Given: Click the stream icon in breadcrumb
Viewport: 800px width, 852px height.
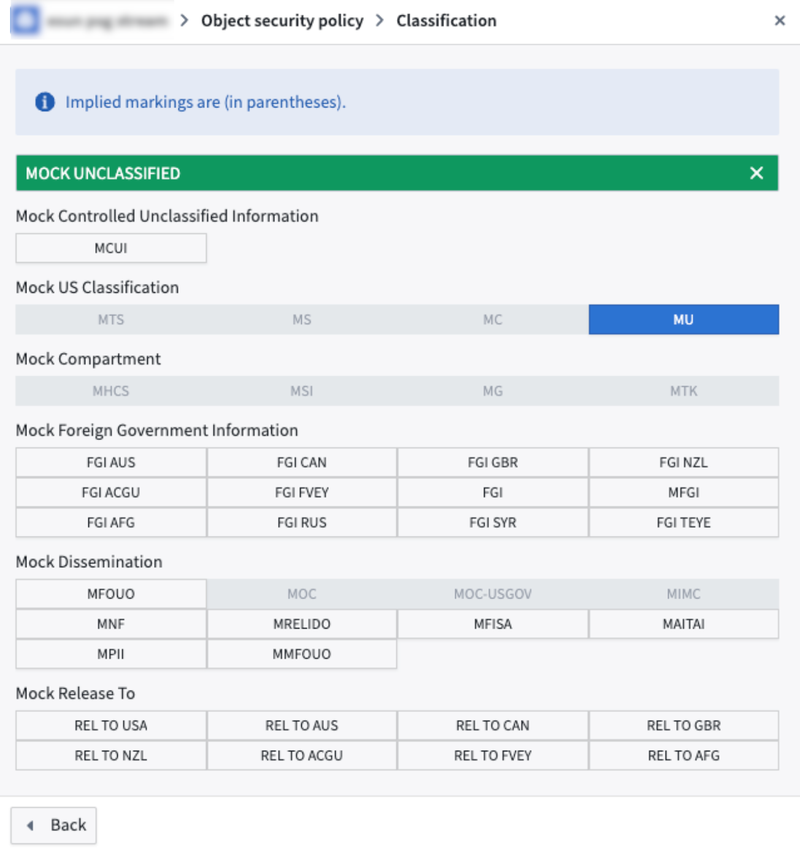Looking at the screenshot, I should [23, 20].
